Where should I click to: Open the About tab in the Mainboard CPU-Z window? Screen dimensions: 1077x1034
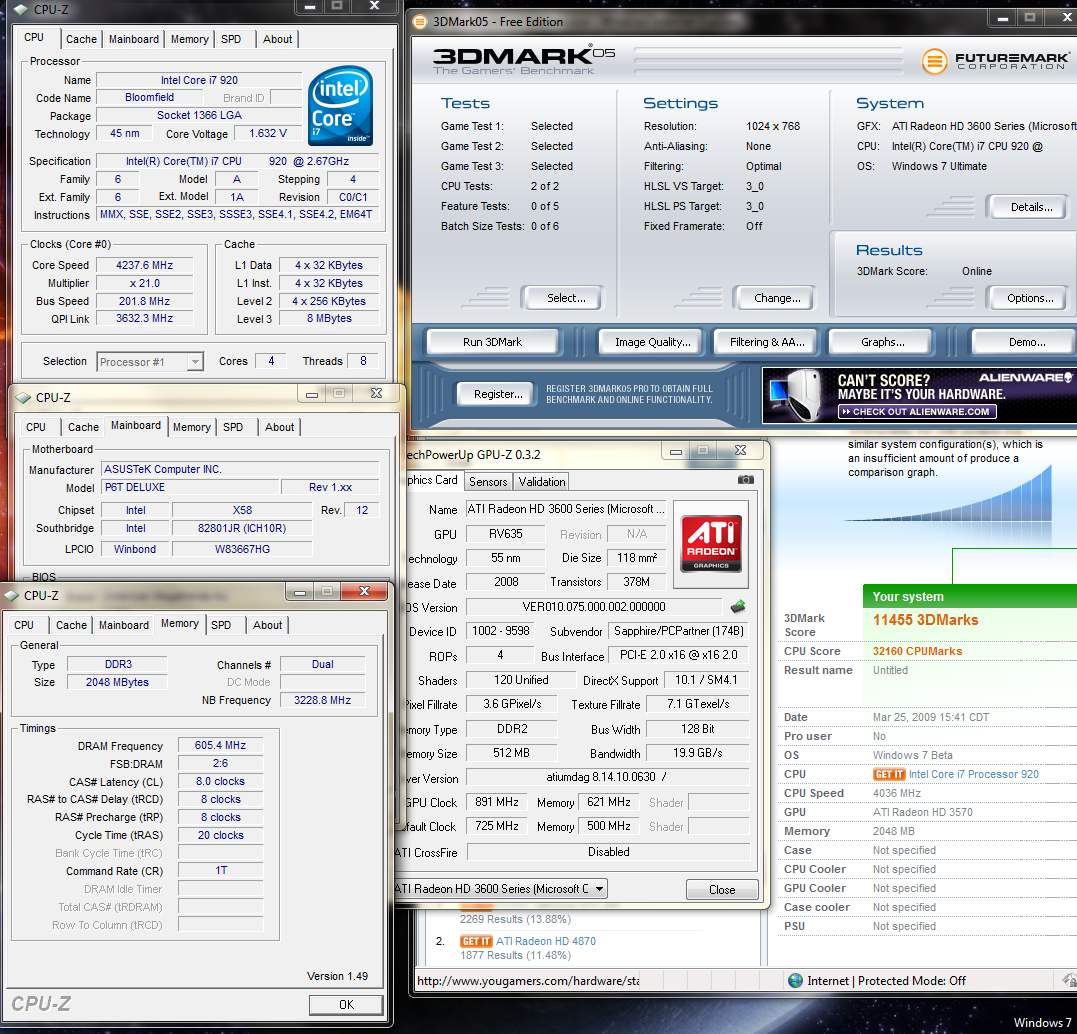(x=280, y=427)
